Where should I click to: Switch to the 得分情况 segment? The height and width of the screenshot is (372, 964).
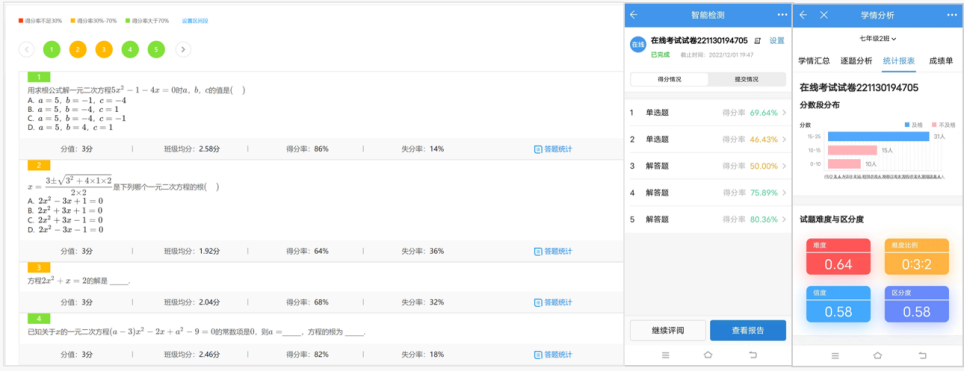[x=670, y=79]
